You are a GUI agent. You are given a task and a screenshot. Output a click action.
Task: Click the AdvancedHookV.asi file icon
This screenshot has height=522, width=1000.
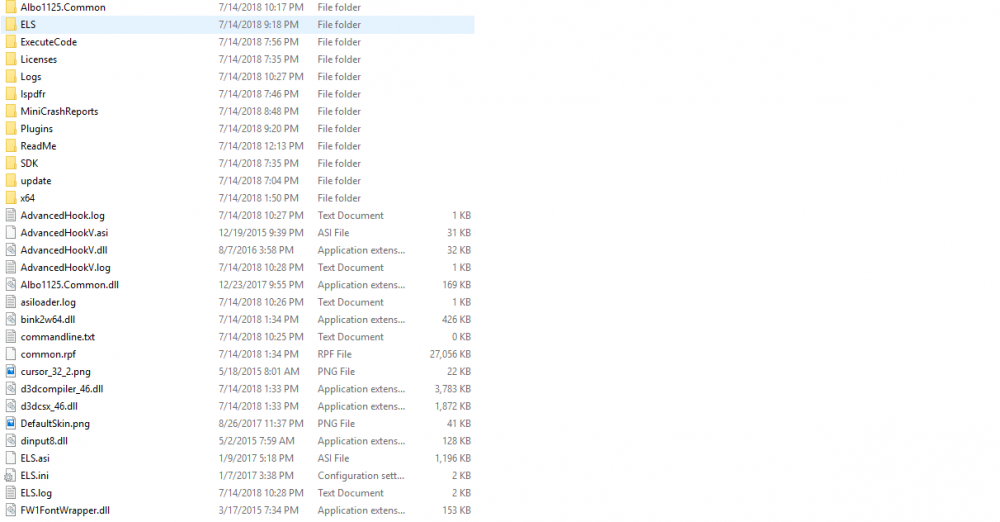click(x=10, y=232)
